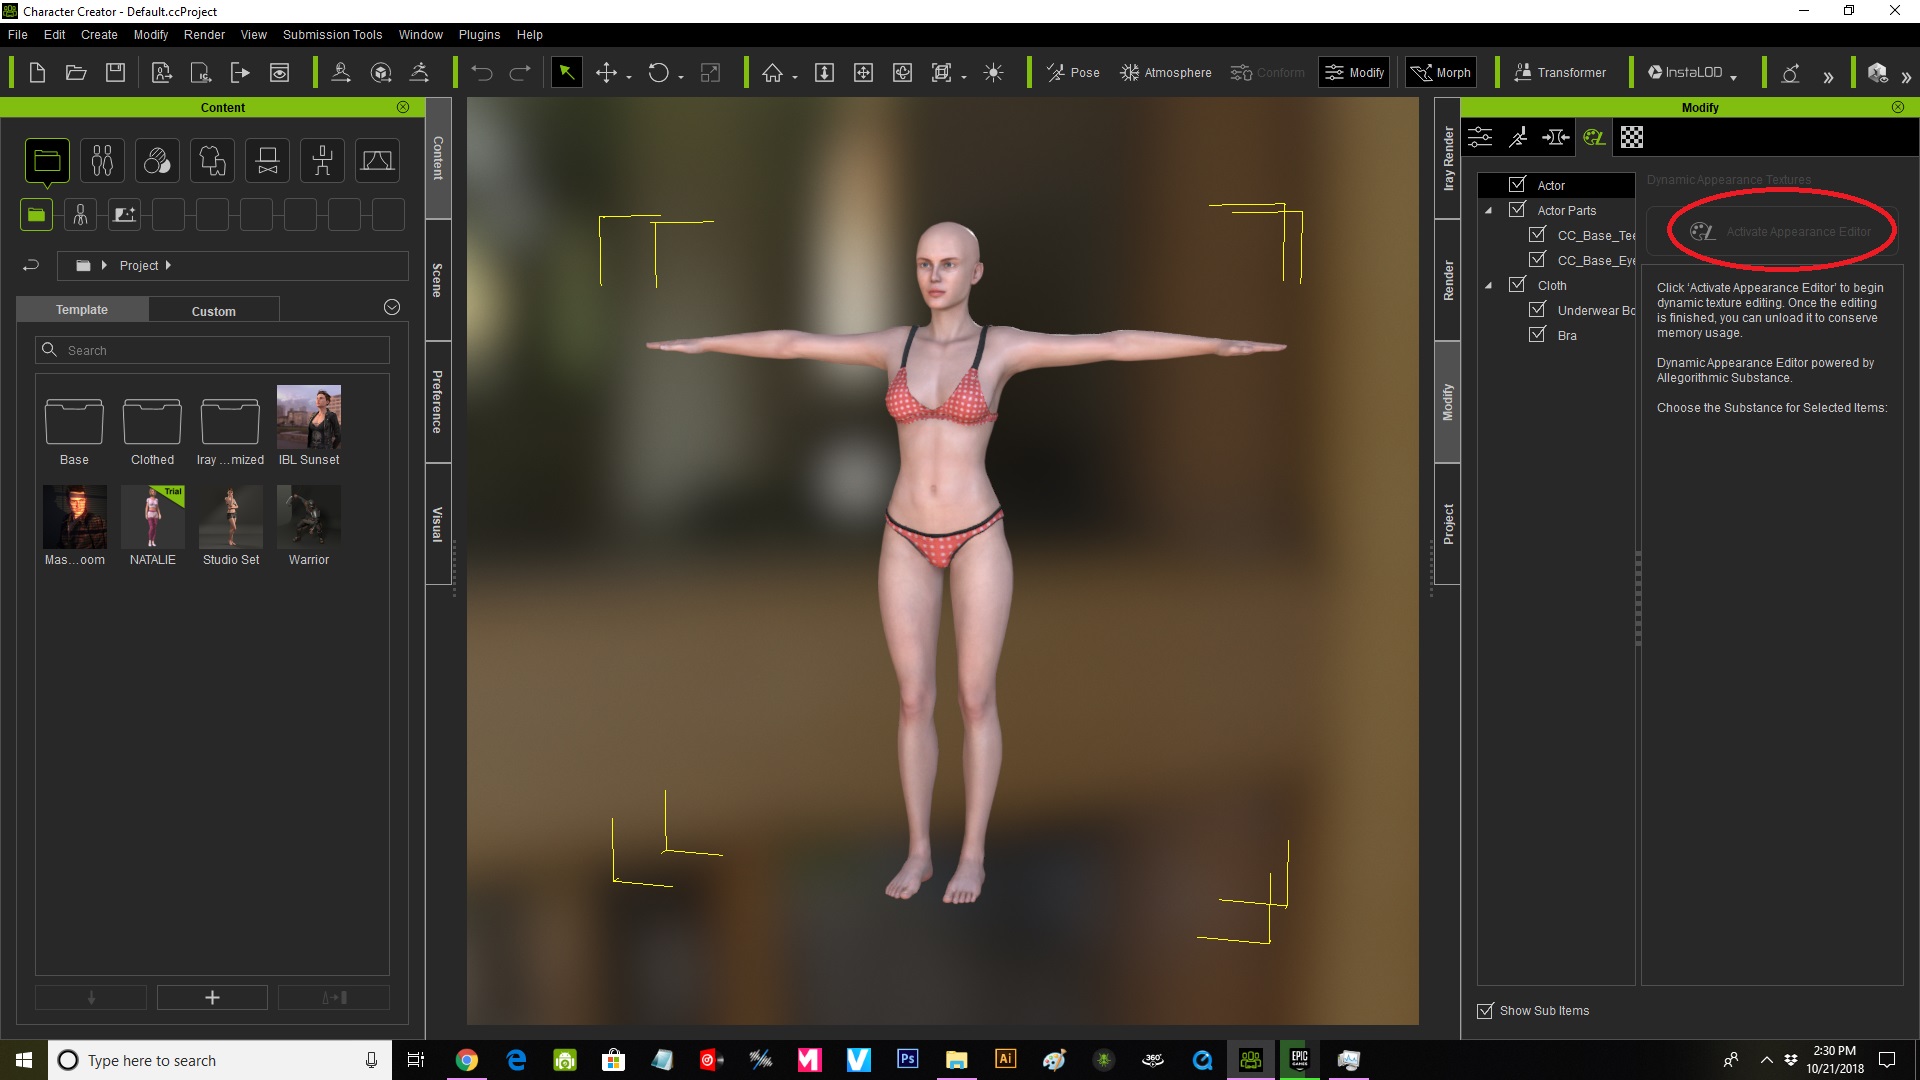The width and height of the screenshot is (1920, 1080).
Task: Toggle the Underwear Bottom checkbox
Action: click(x=1537, y=310)
